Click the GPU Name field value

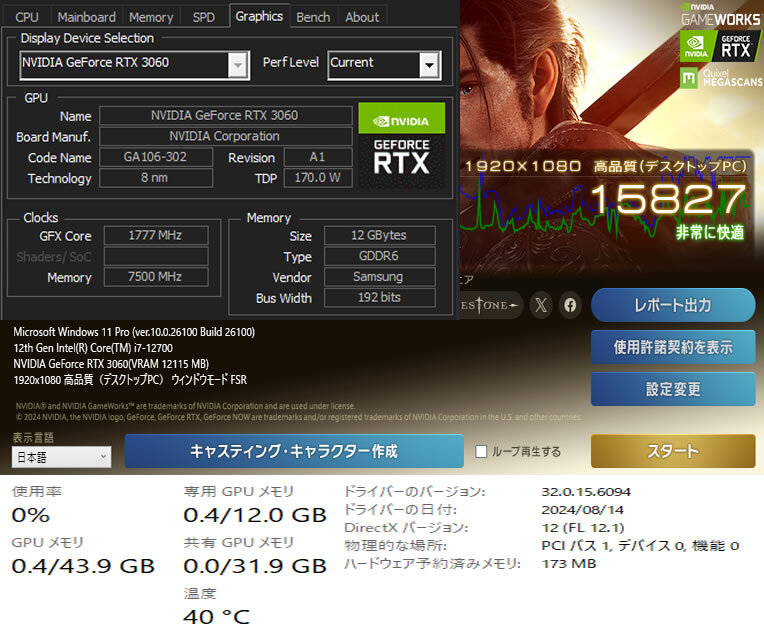click(x=226, y=115)
